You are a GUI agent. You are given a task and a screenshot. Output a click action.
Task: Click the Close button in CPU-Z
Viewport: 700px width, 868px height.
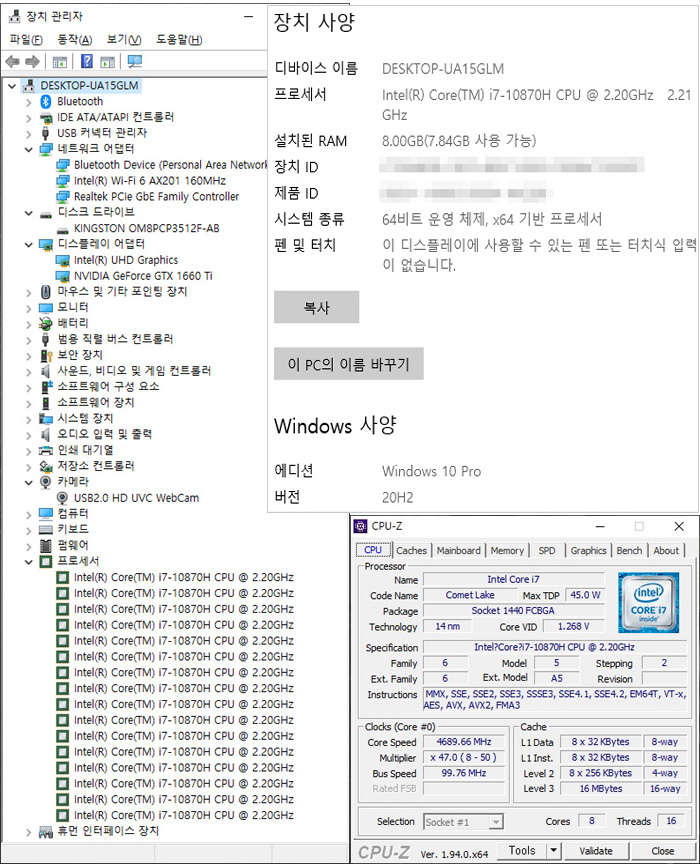[x=662, y=850]
